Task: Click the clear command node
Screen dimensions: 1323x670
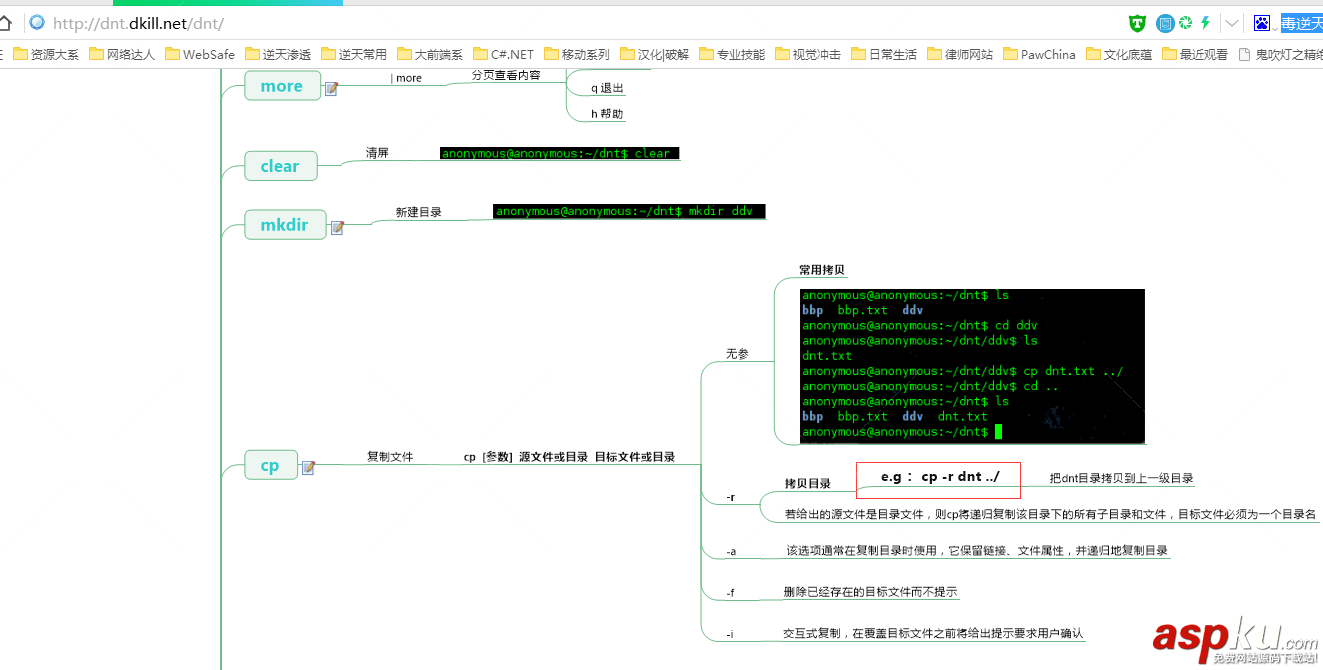Action: (x=281, y=165)
